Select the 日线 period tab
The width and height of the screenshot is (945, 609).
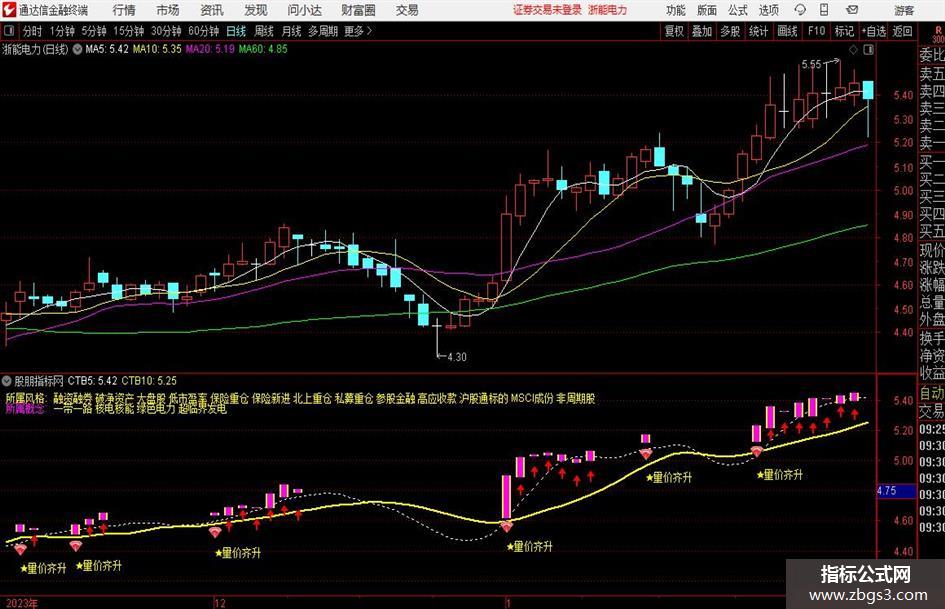(x=236, y=31)
